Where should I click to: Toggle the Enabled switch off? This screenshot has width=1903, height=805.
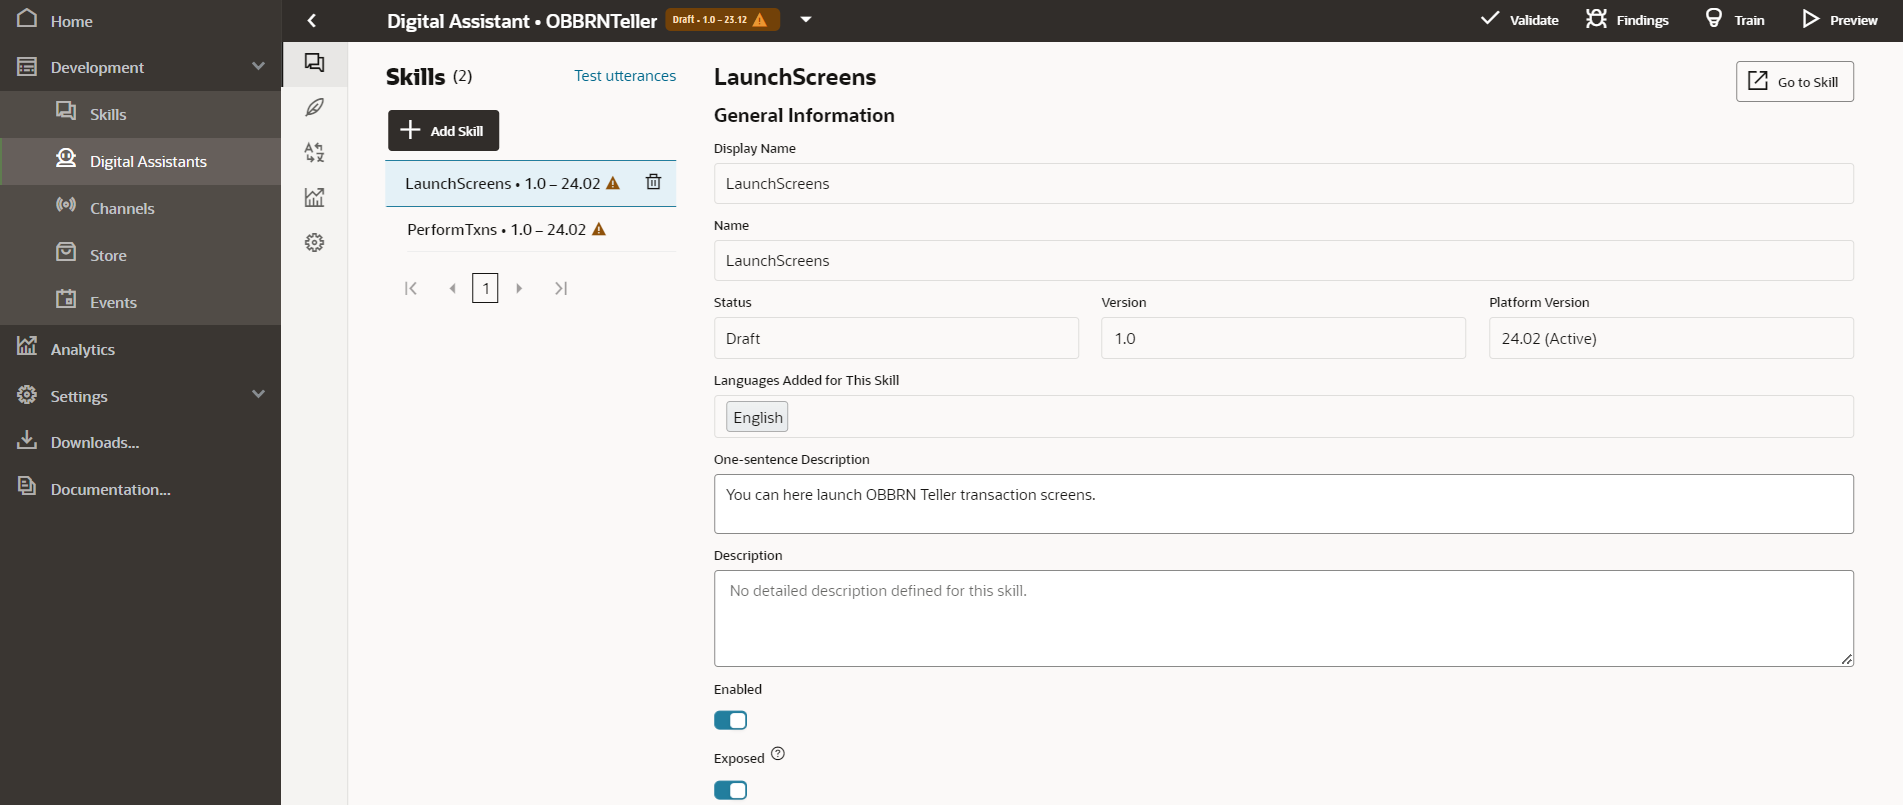tap(730, 720)
